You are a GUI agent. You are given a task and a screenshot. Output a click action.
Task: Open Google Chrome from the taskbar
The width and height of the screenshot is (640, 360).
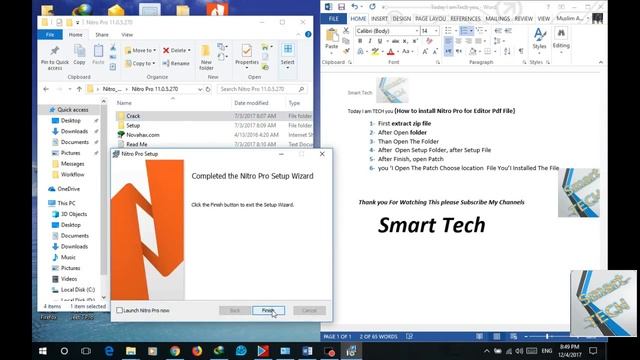pyautogui.click(x=175, y=351)
